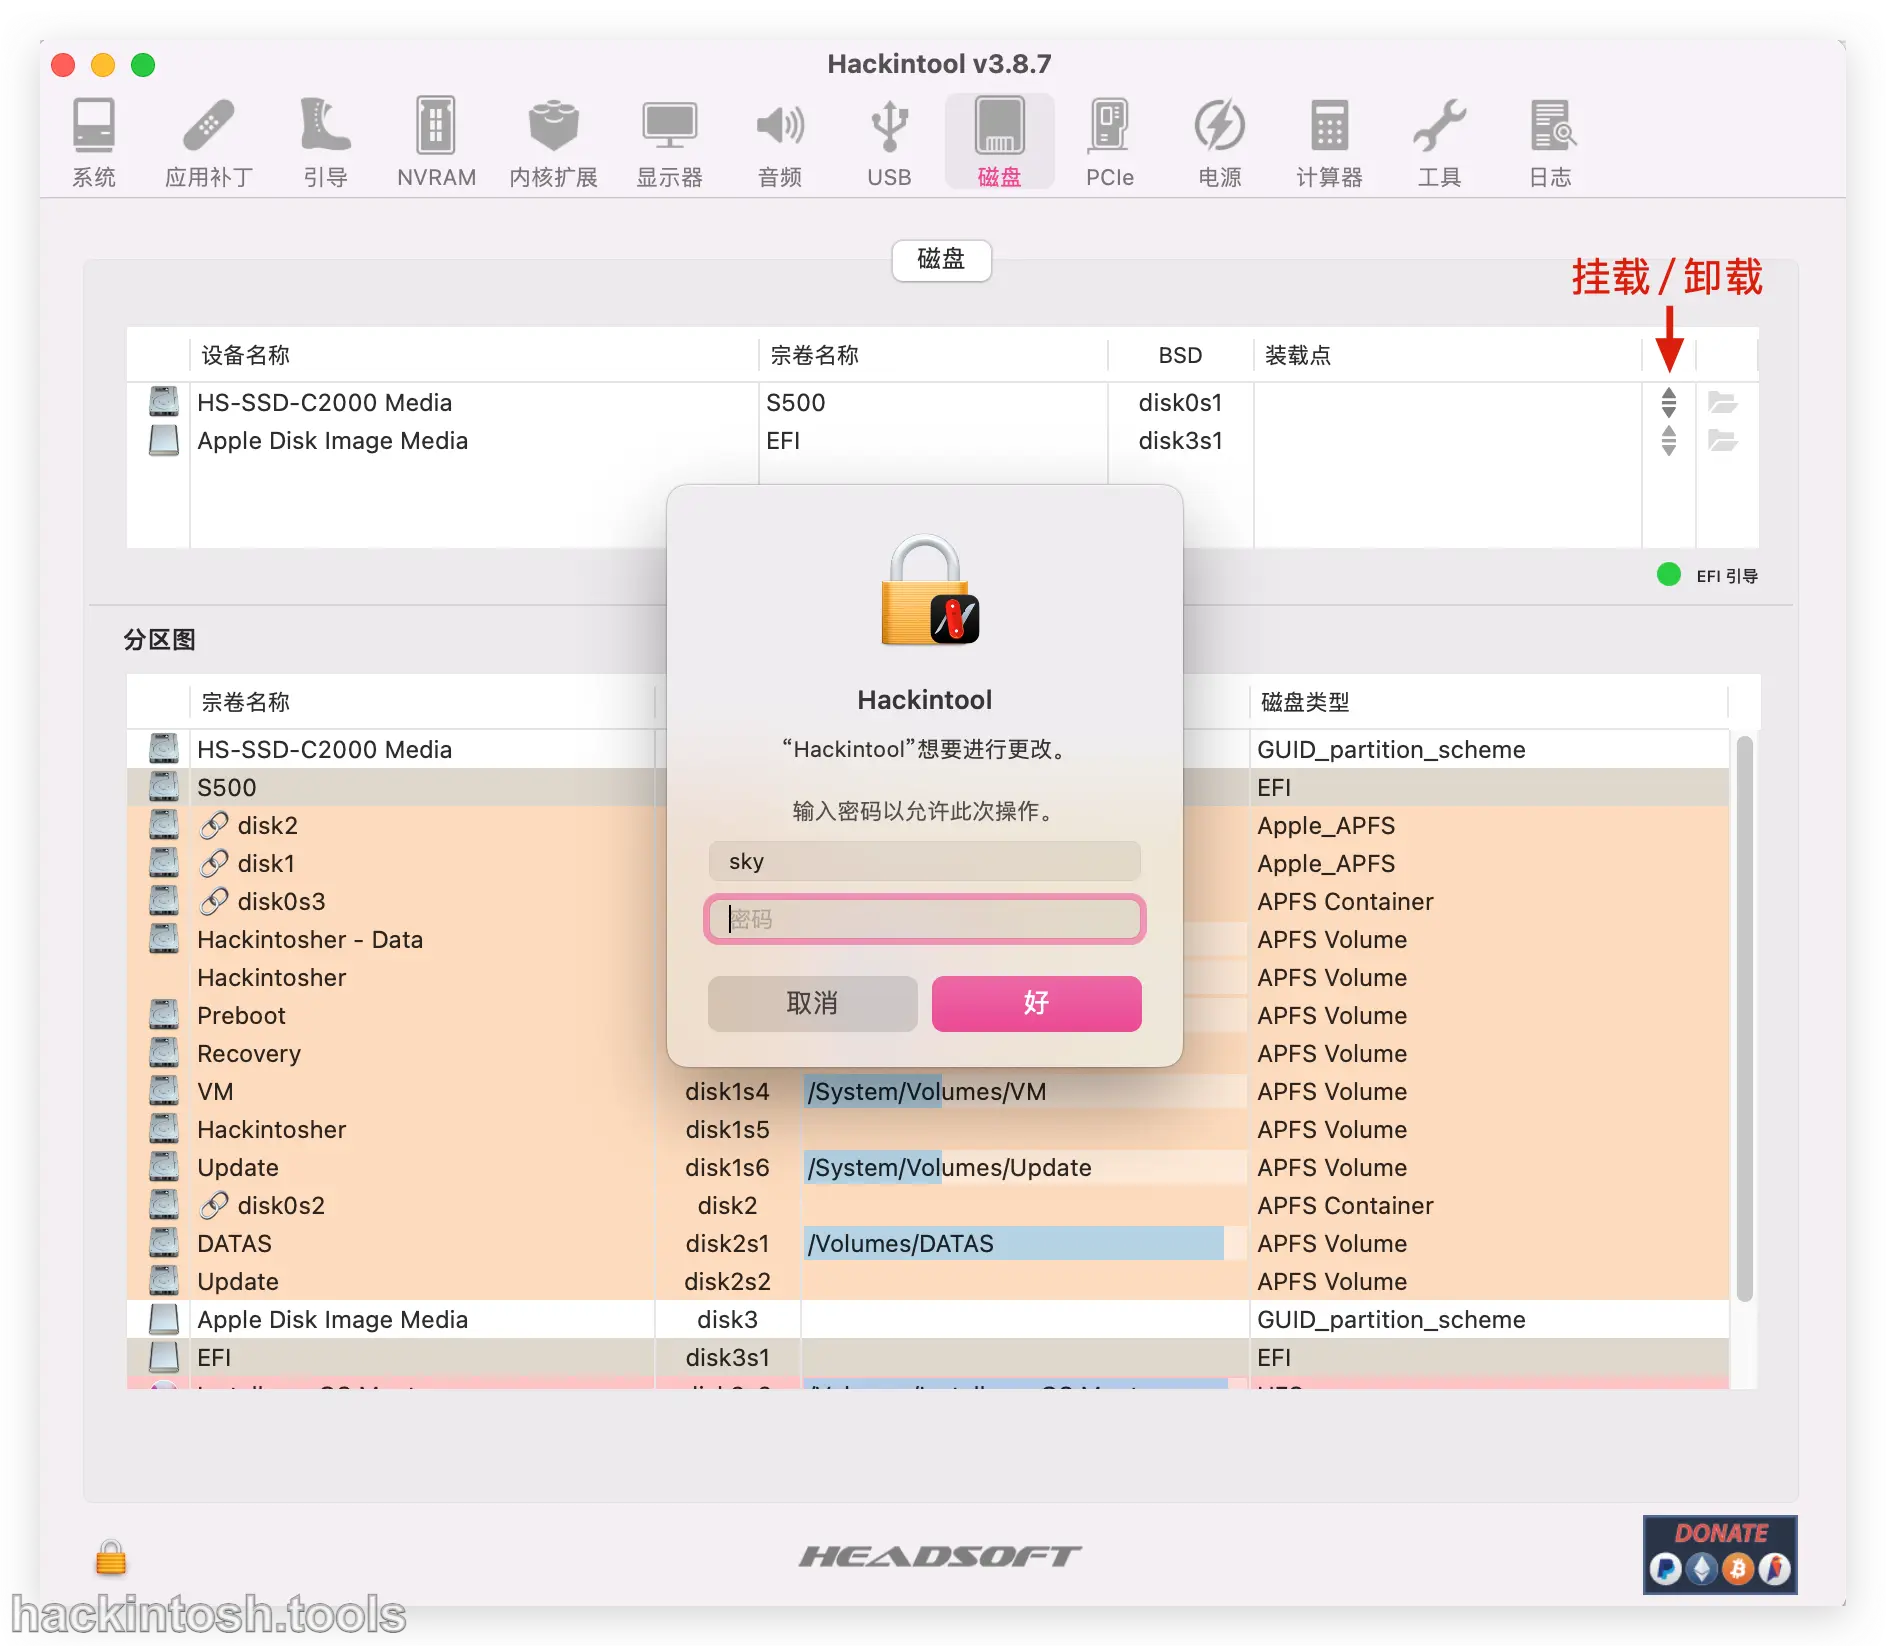
Task: Sort the top table by 宗卷名称 header
Action: 933,356
